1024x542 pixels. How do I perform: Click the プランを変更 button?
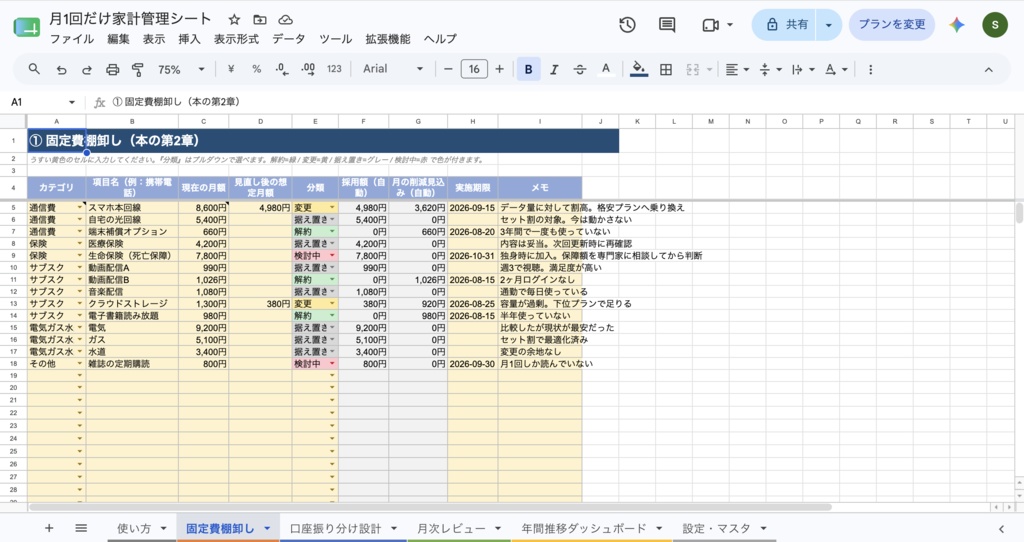coord(891,25)
